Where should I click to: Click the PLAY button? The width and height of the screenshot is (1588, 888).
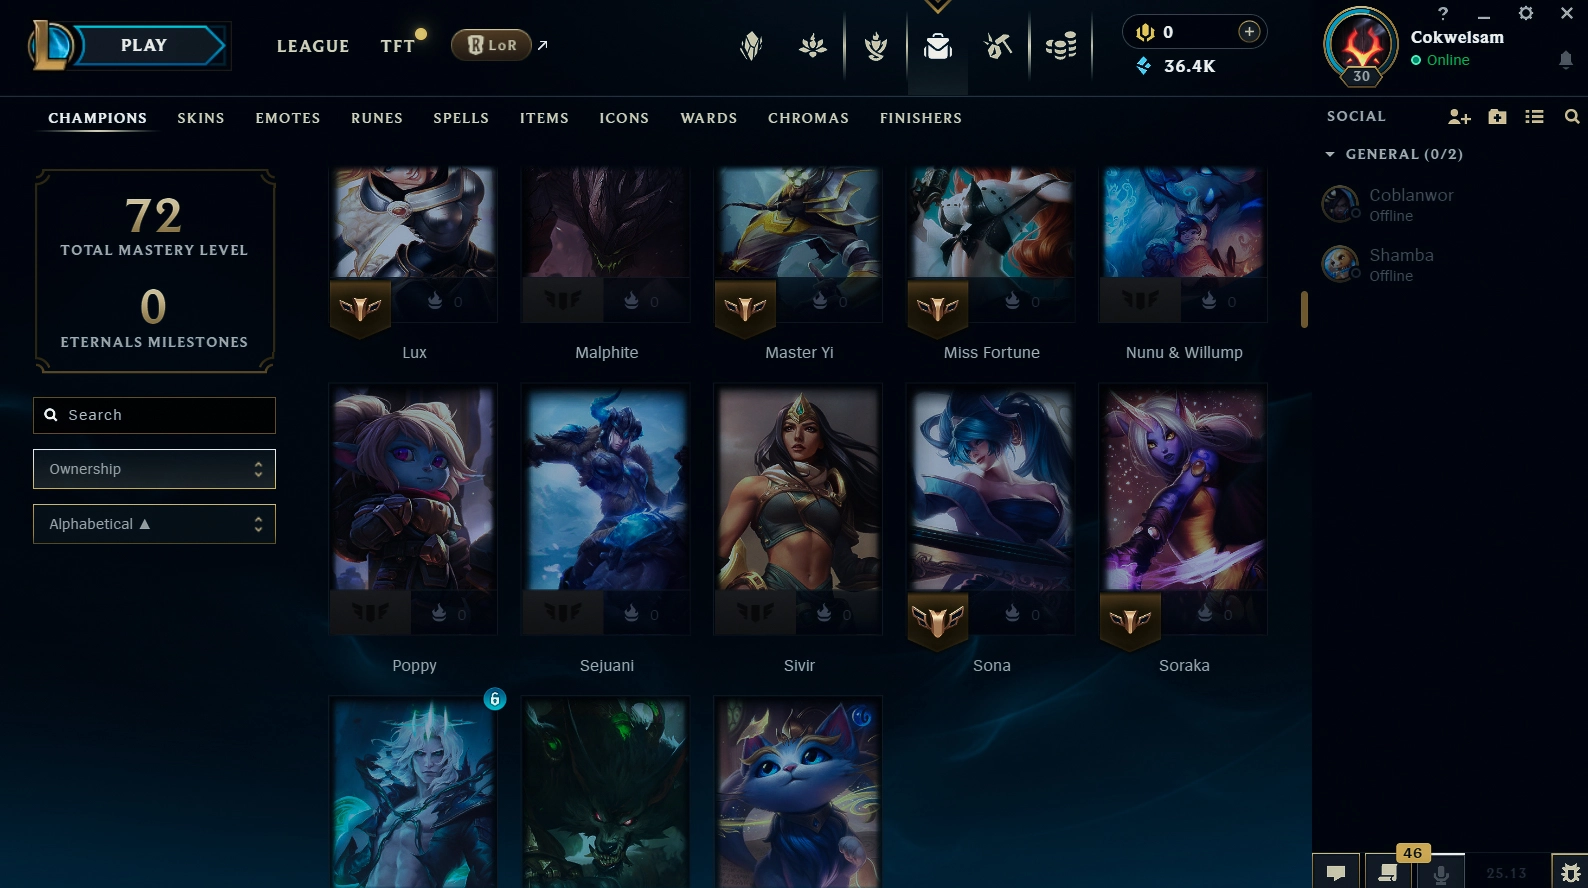point(144,45)
